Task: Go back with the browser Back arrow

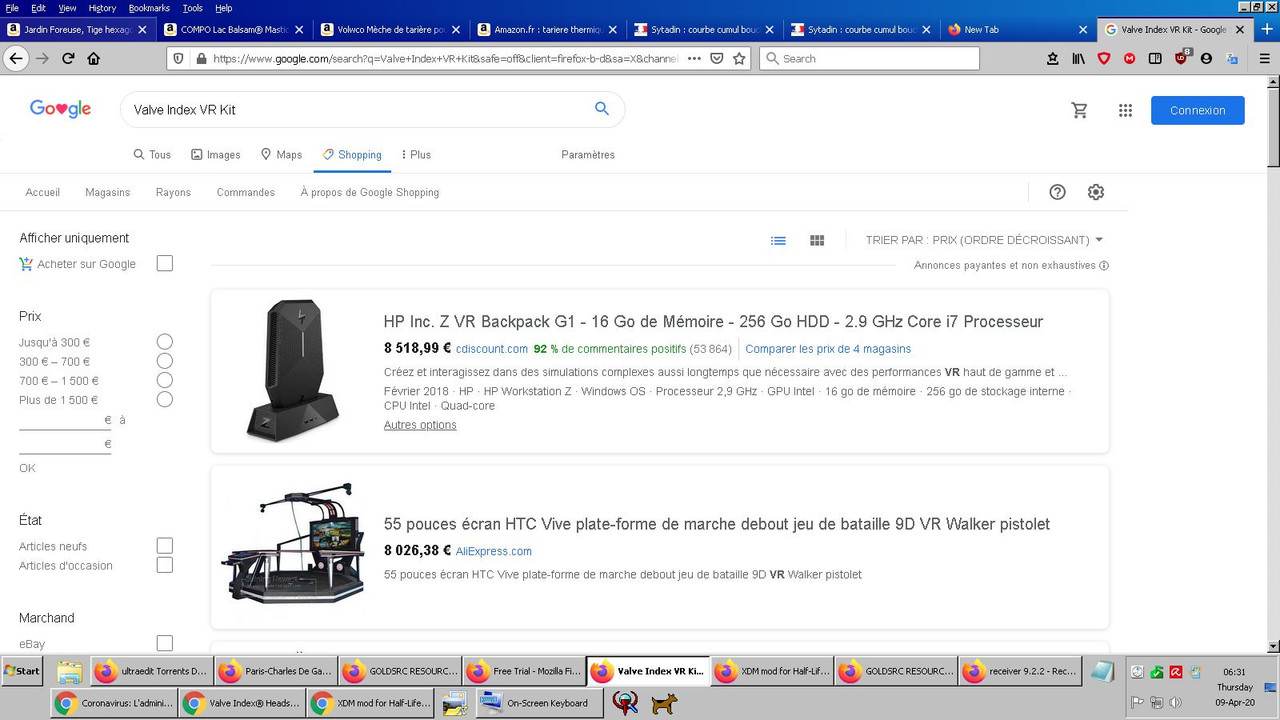Action: (x=15, y=58)
